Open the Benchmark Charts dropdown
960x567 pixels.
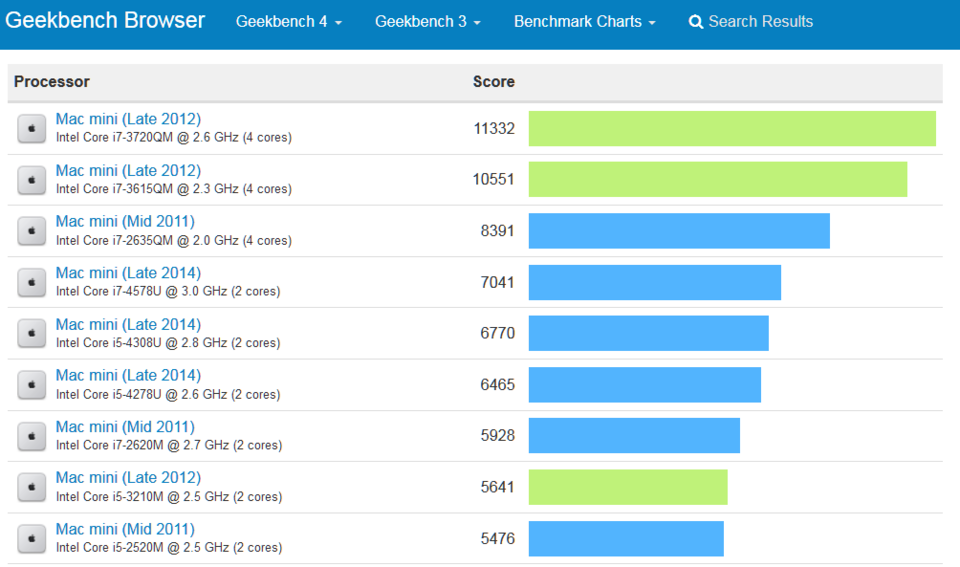click(585, 21)
